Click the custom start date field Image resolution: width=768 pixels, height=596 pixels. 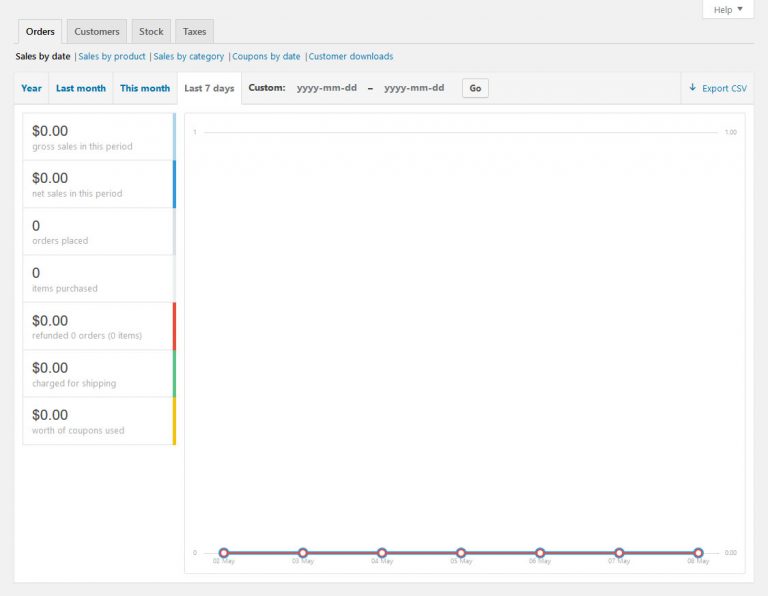click(x=326, y=88)
